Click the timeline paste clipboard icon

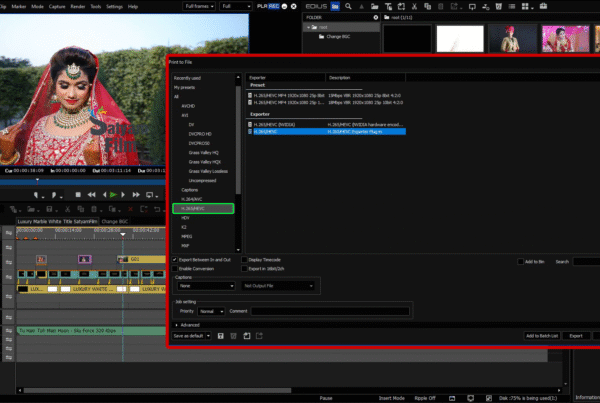pos(94,209)
